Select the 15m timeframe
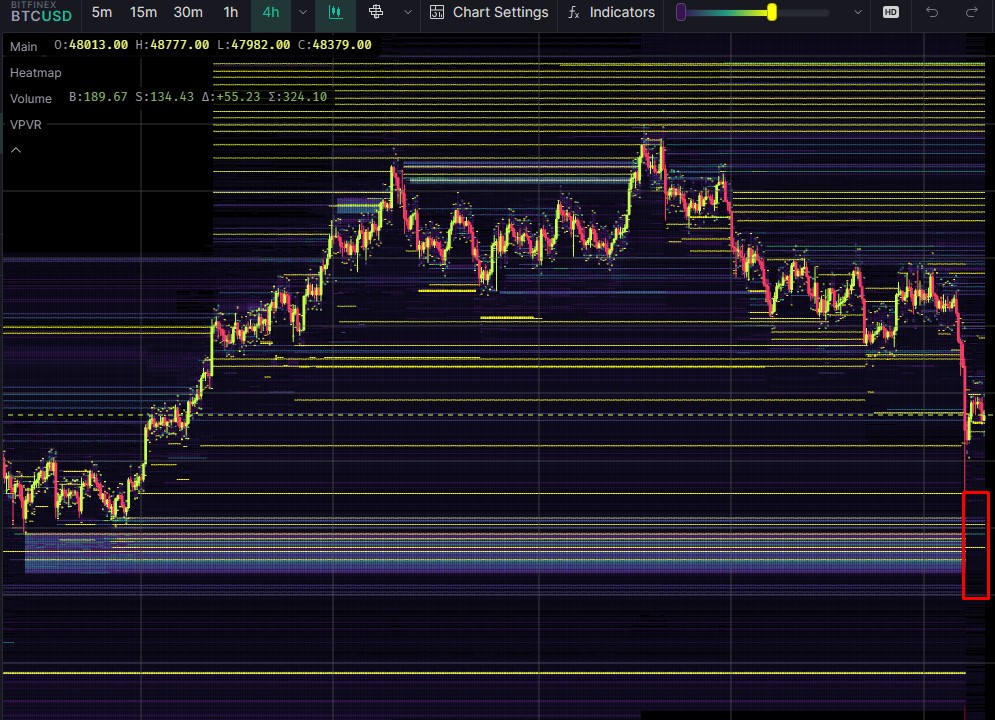Image resolution: width=995 pixels, height=720 pixels. pos(143,12)
